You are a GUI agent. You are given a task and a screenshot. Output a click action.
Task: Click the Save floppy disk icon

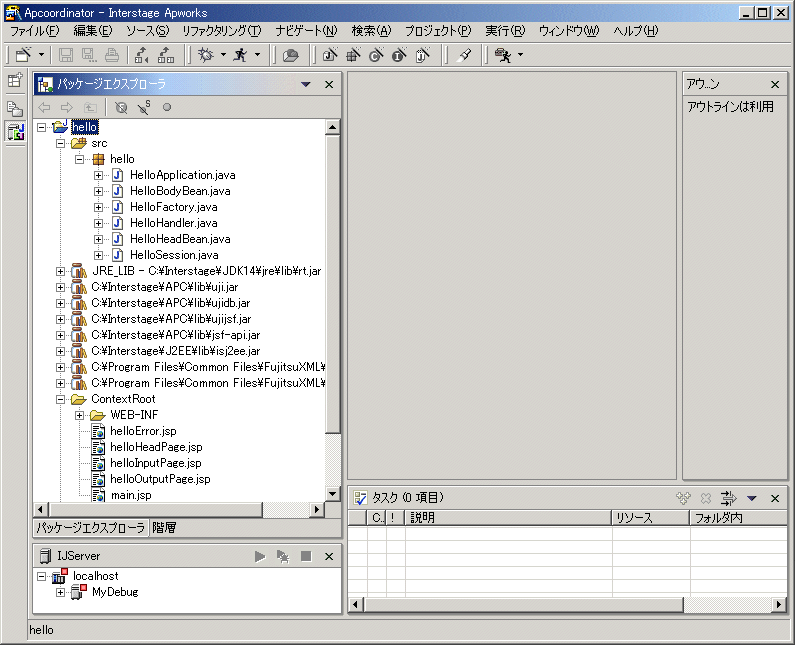(x=66, y=55)
